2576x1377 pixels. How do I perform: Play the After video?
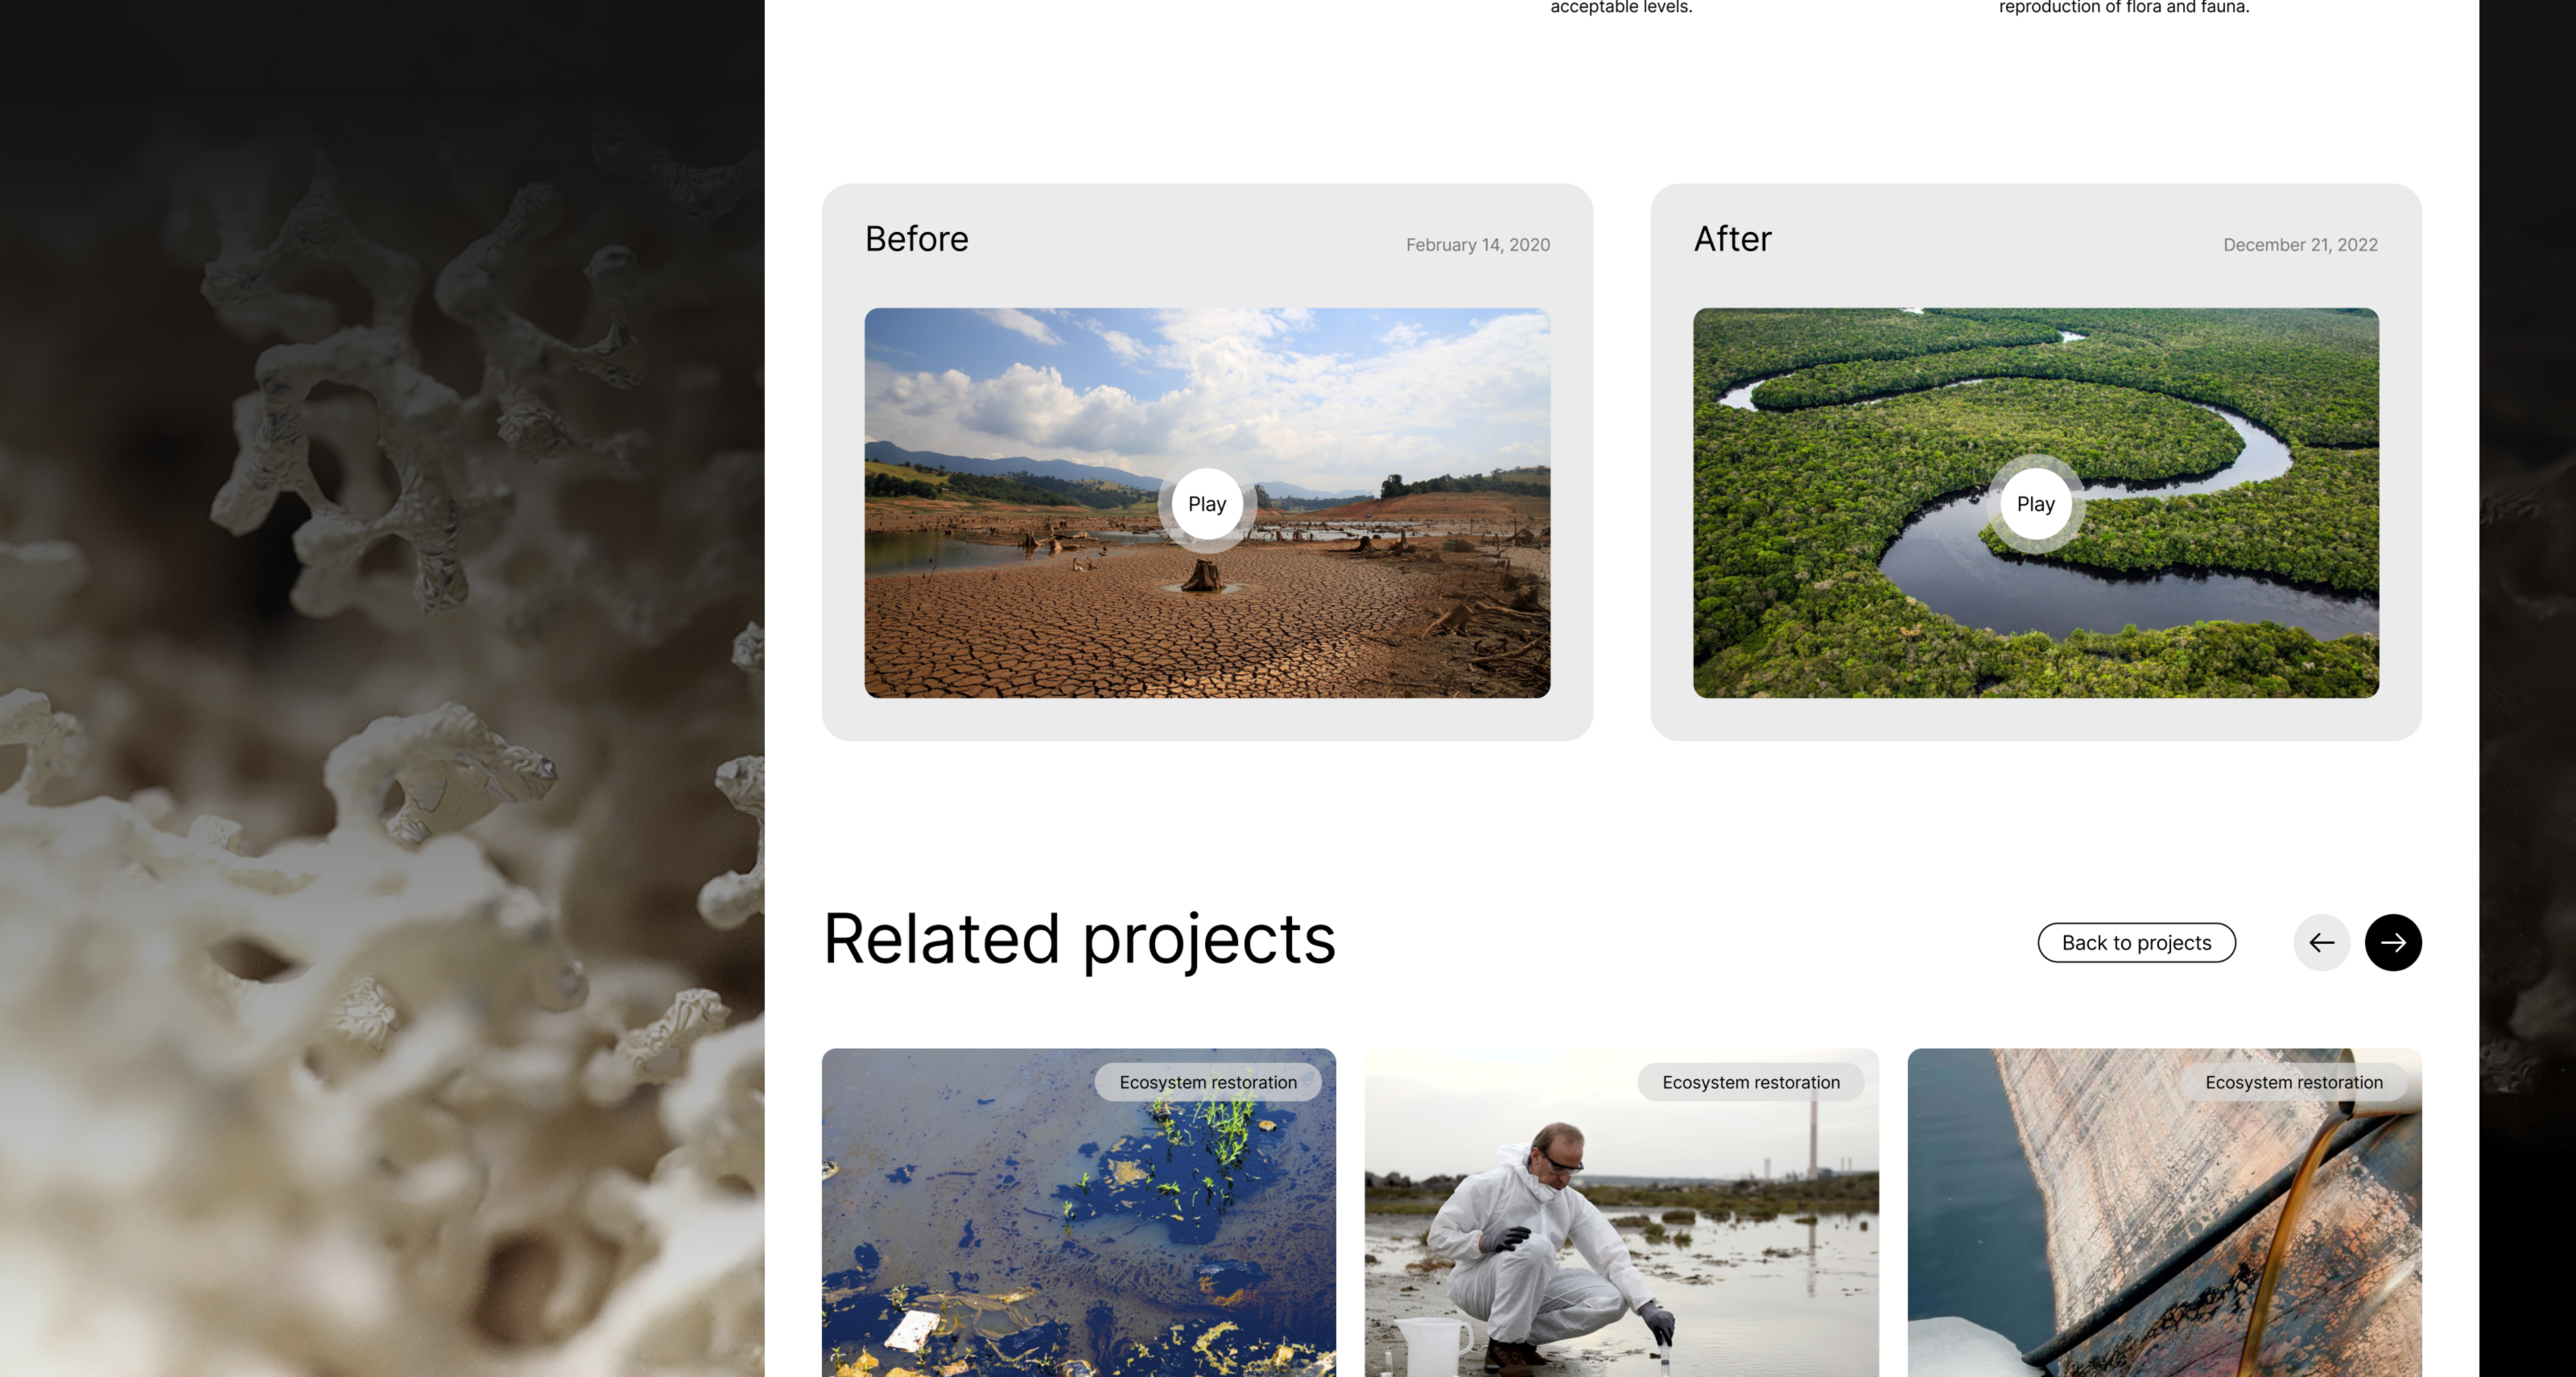pyautogui.click(x=2035, y=504)
